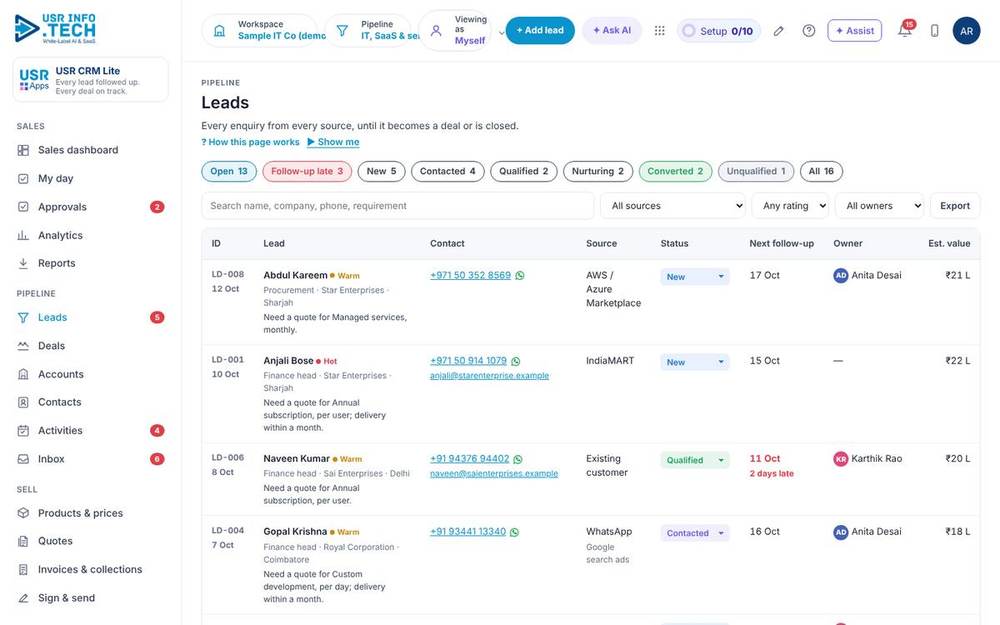Filter leads by Converted 2
This screenshot has width=1000, height=625.
tap(675, 171)
